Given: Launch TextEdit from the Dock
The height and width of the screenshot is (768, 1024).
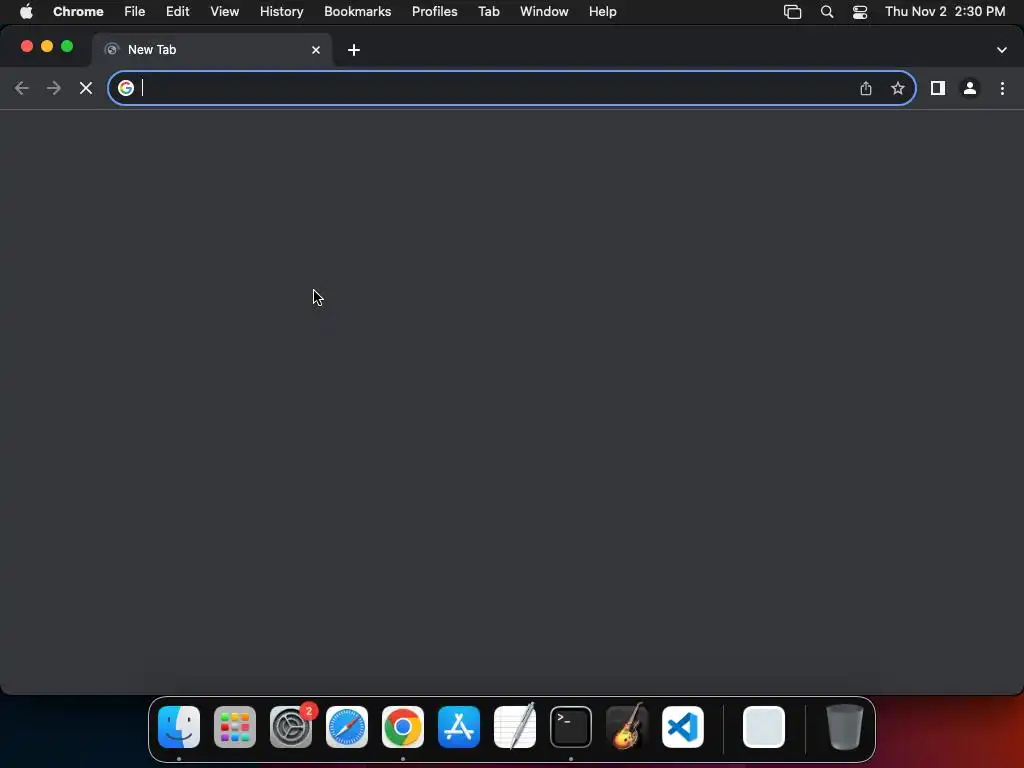Looking at the screenshot, I should click(x=515, y=727).
